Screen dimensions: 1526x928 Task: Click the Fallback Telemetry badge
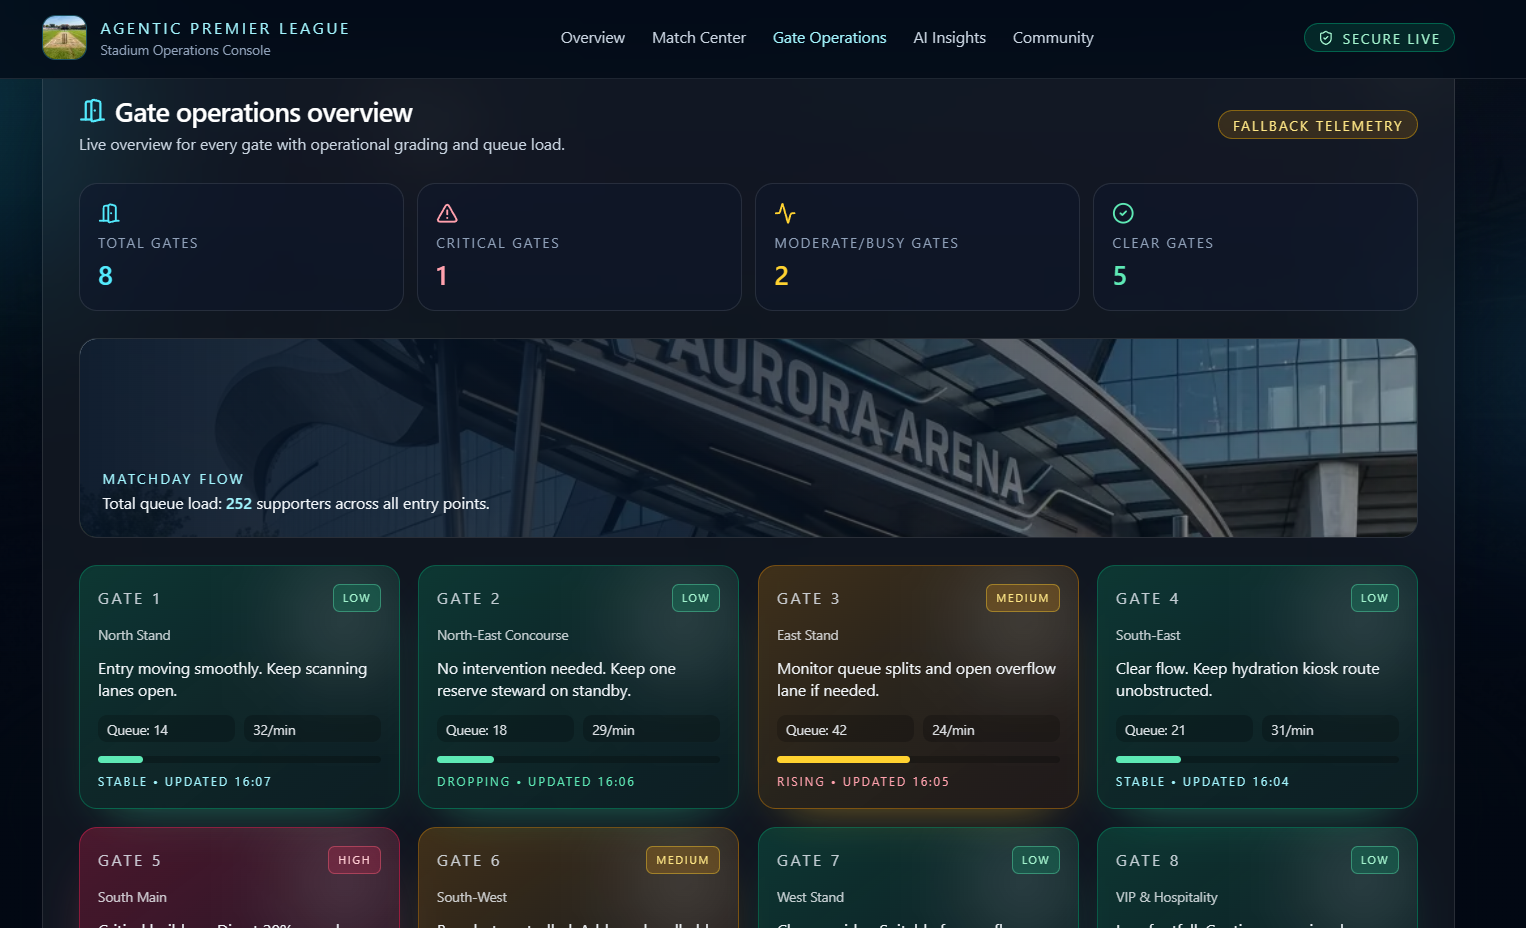click(1318, 125)
